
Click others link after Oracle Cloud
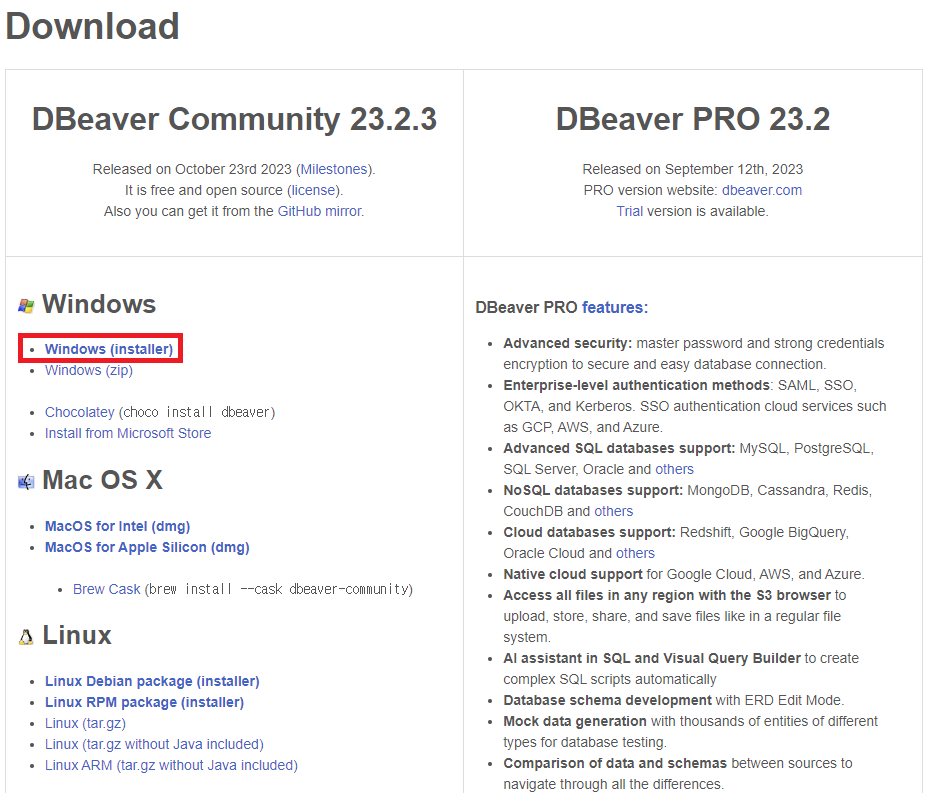635,554
